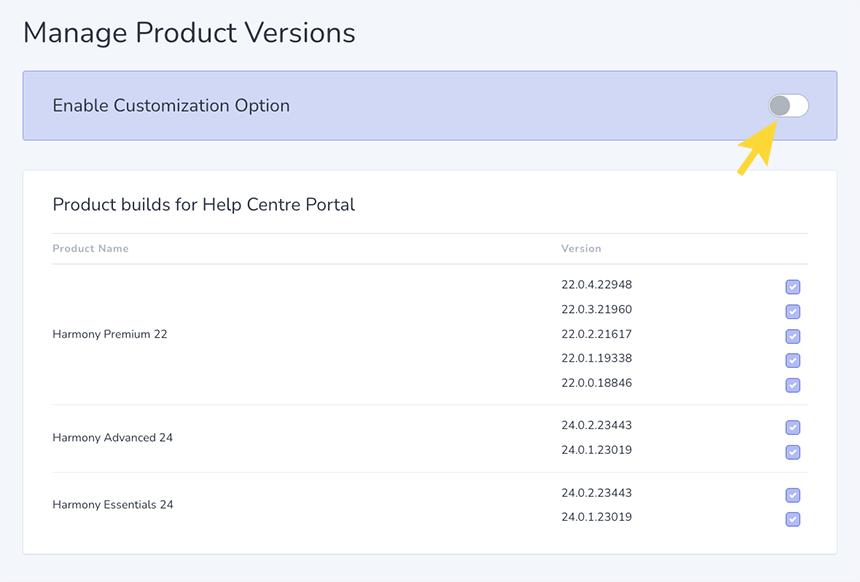Image resolution: width=860 pixels, height=582 pixels.
Task: Click the 22.0.4.22948 version number text
Action: [x=597, y=285]
